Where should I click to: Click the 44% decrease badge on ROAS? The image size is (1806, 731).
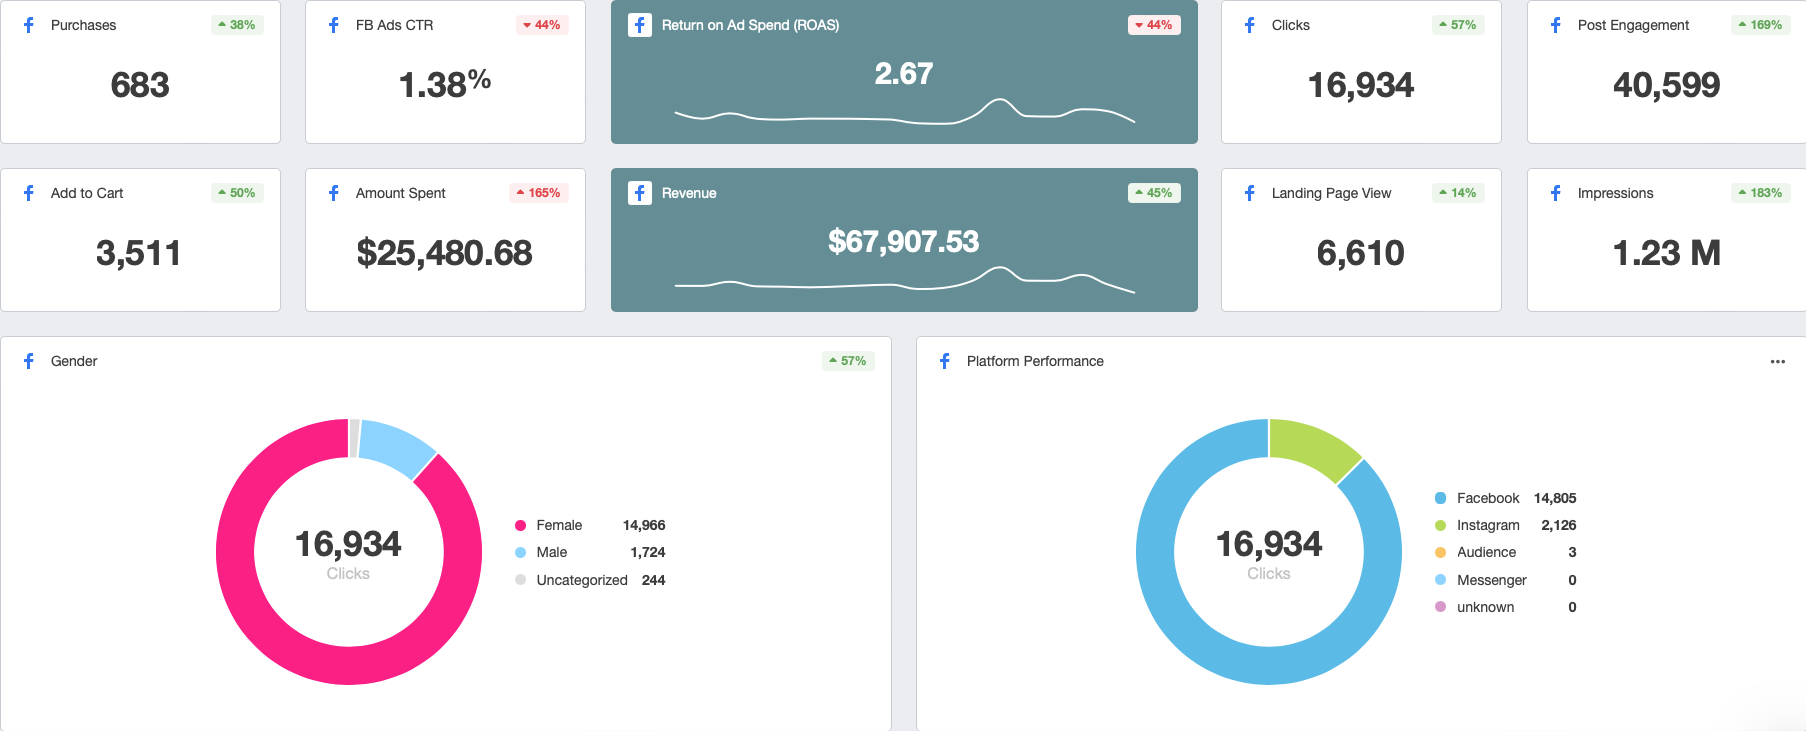(x=1154, y=25)
